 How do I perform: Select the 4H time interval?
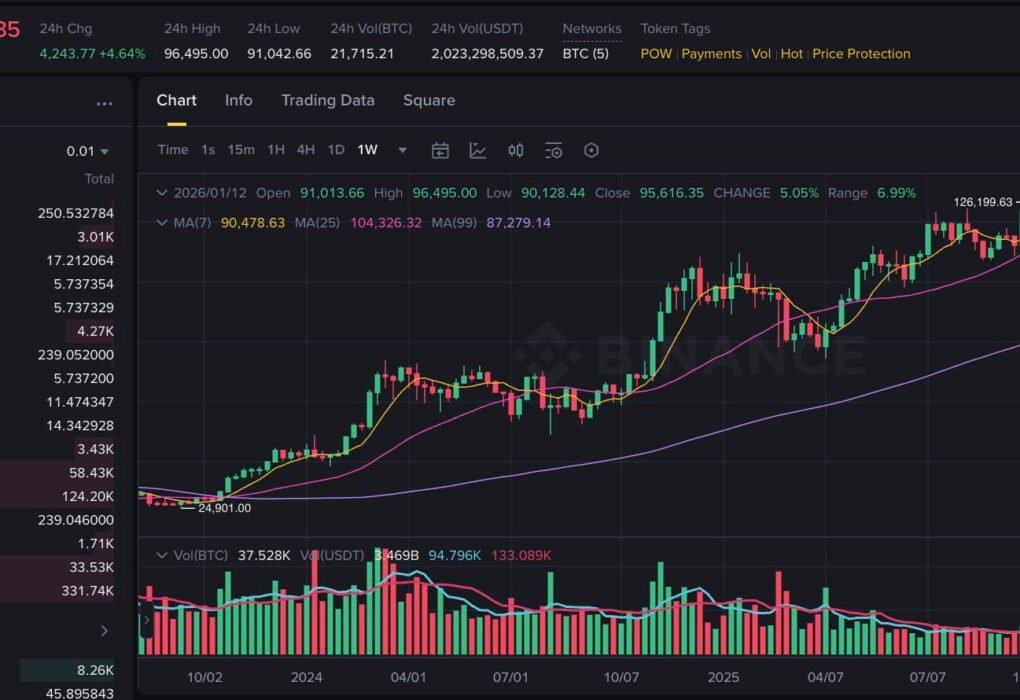[x=306, y=150]
